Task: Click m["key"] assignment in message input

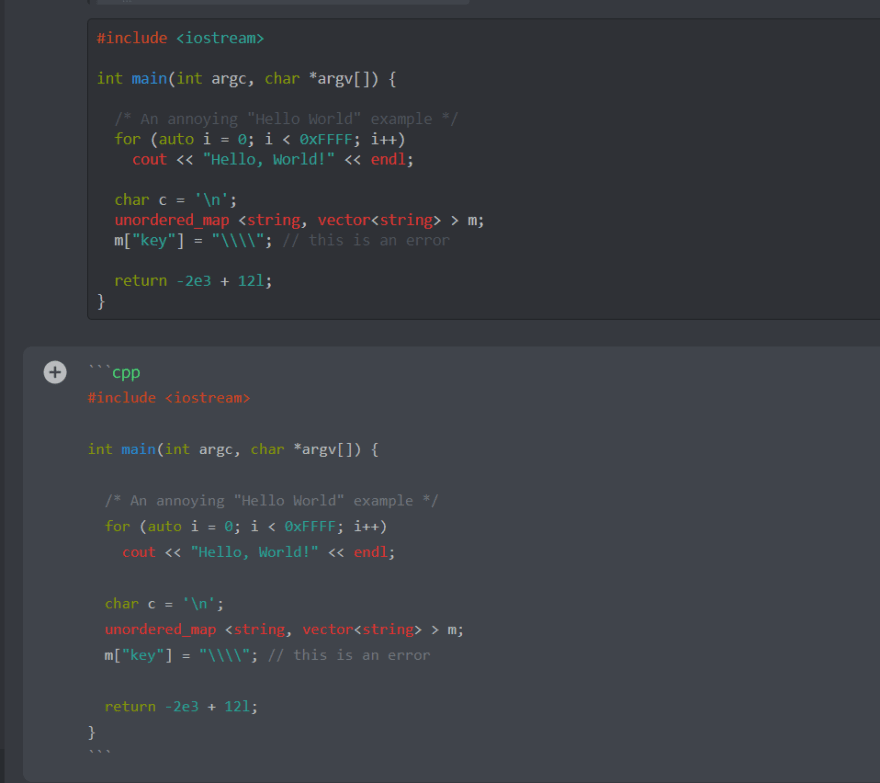Action: tap(181, 656)
